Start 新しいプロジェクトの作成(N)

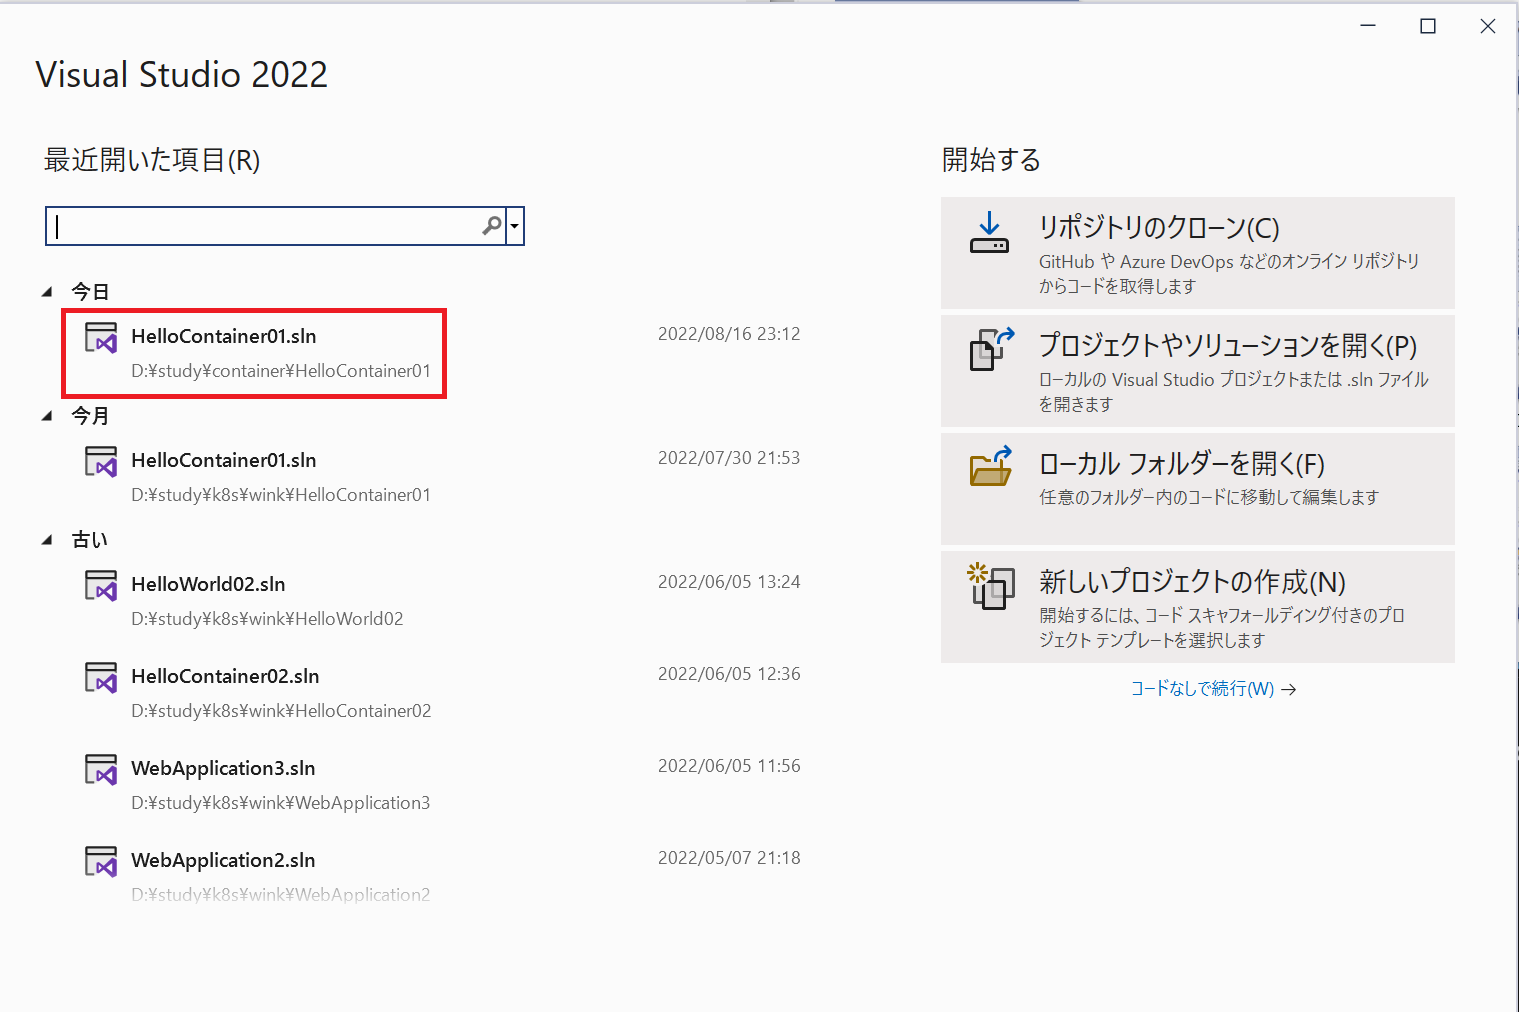1197,607
